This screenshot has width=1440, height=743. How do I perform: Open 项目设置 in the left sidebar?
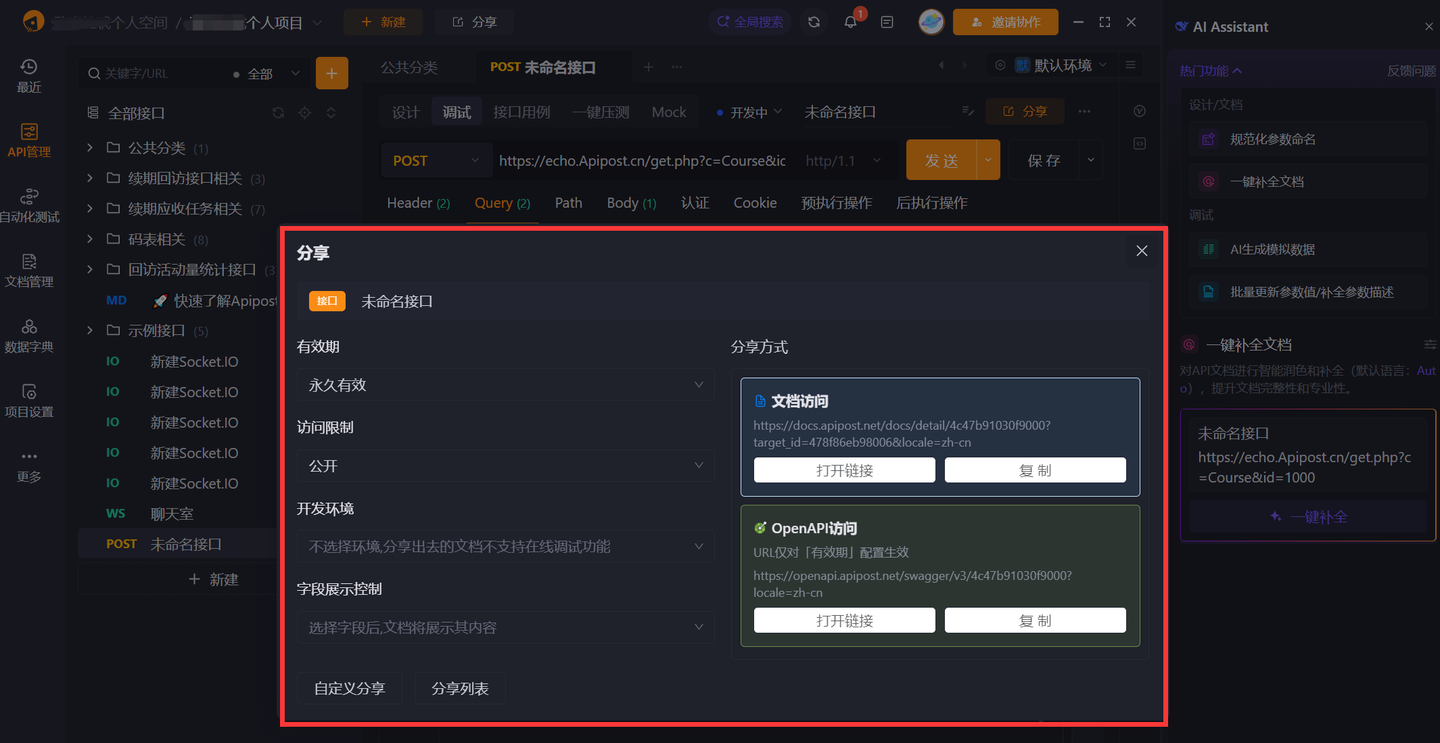[29, 401]
